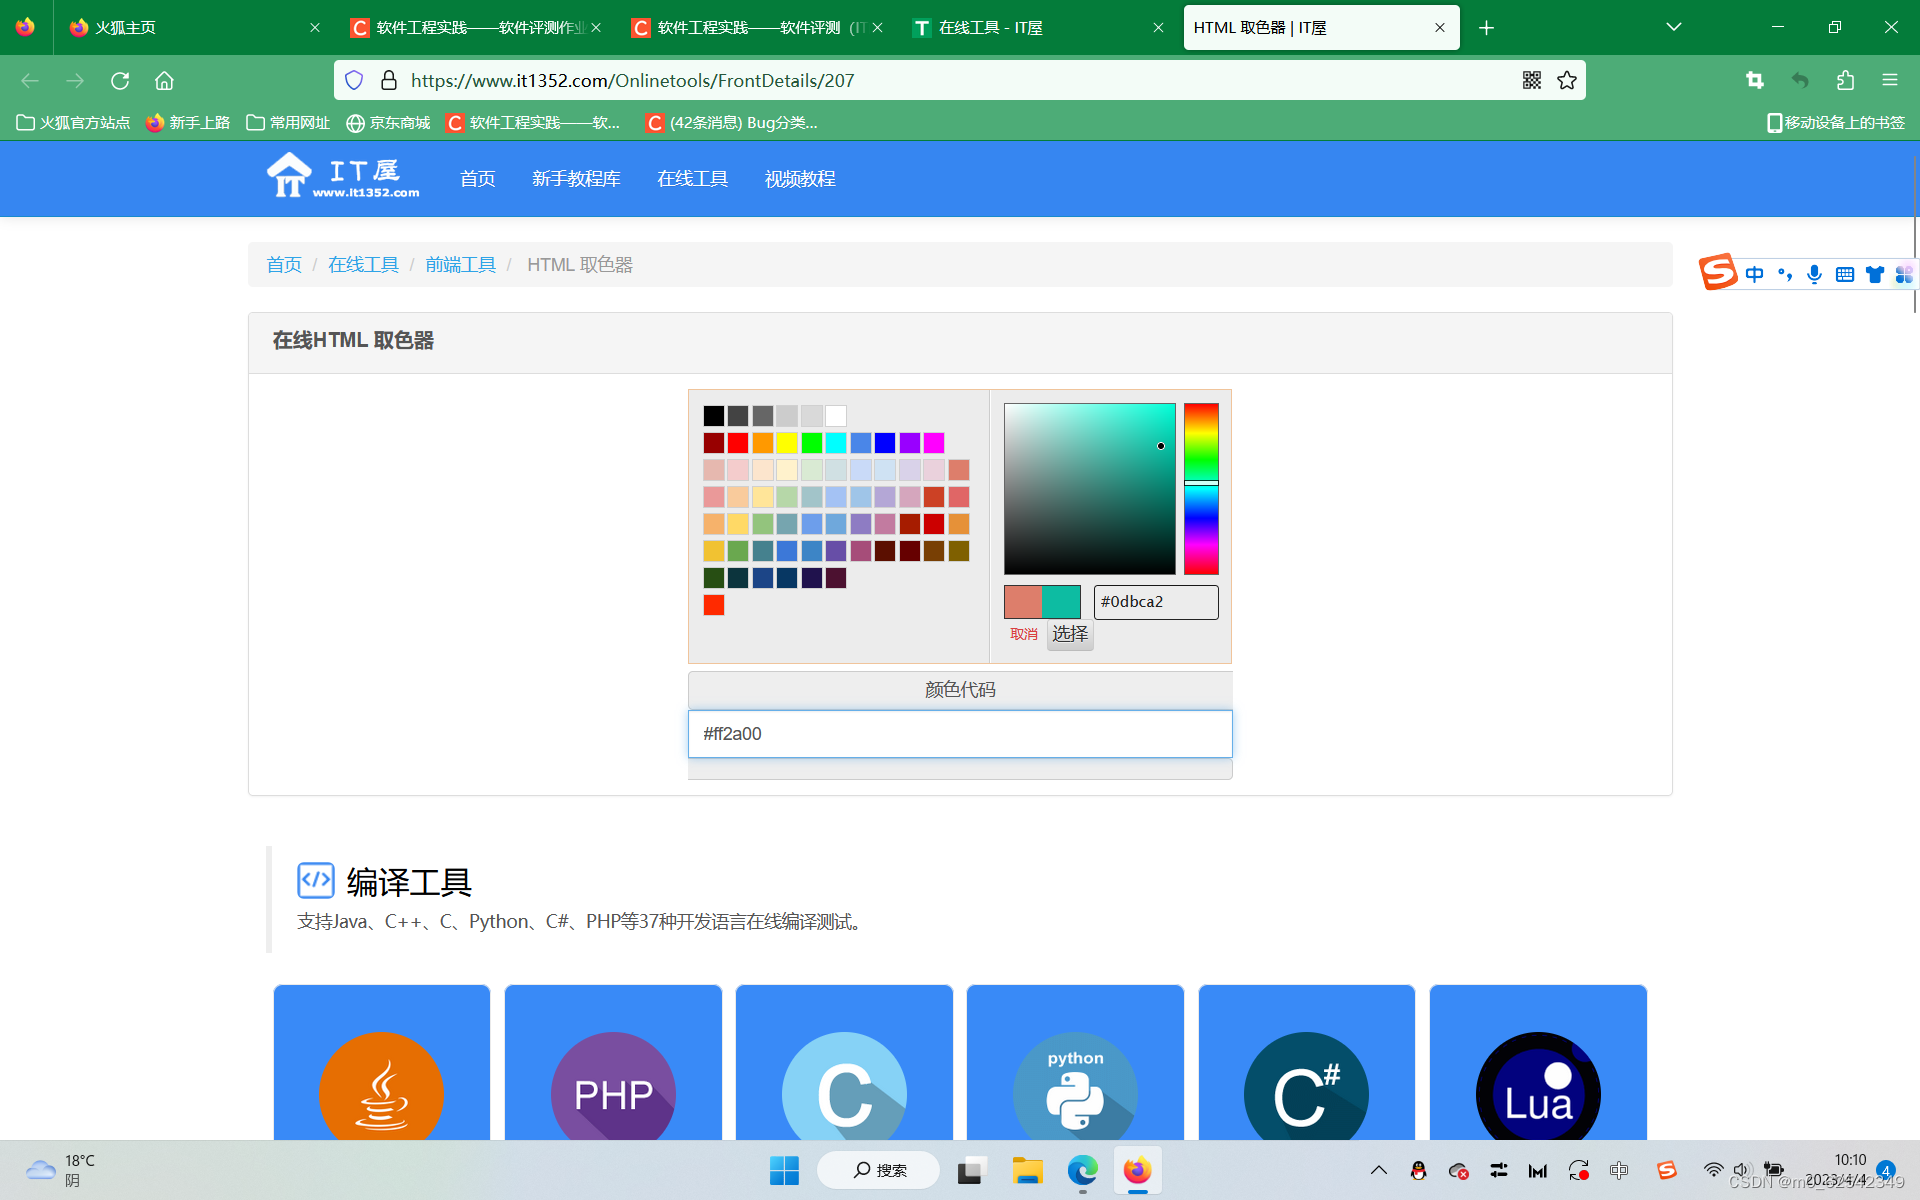Click the color code field showing #ff2a00

click(960, 734)
